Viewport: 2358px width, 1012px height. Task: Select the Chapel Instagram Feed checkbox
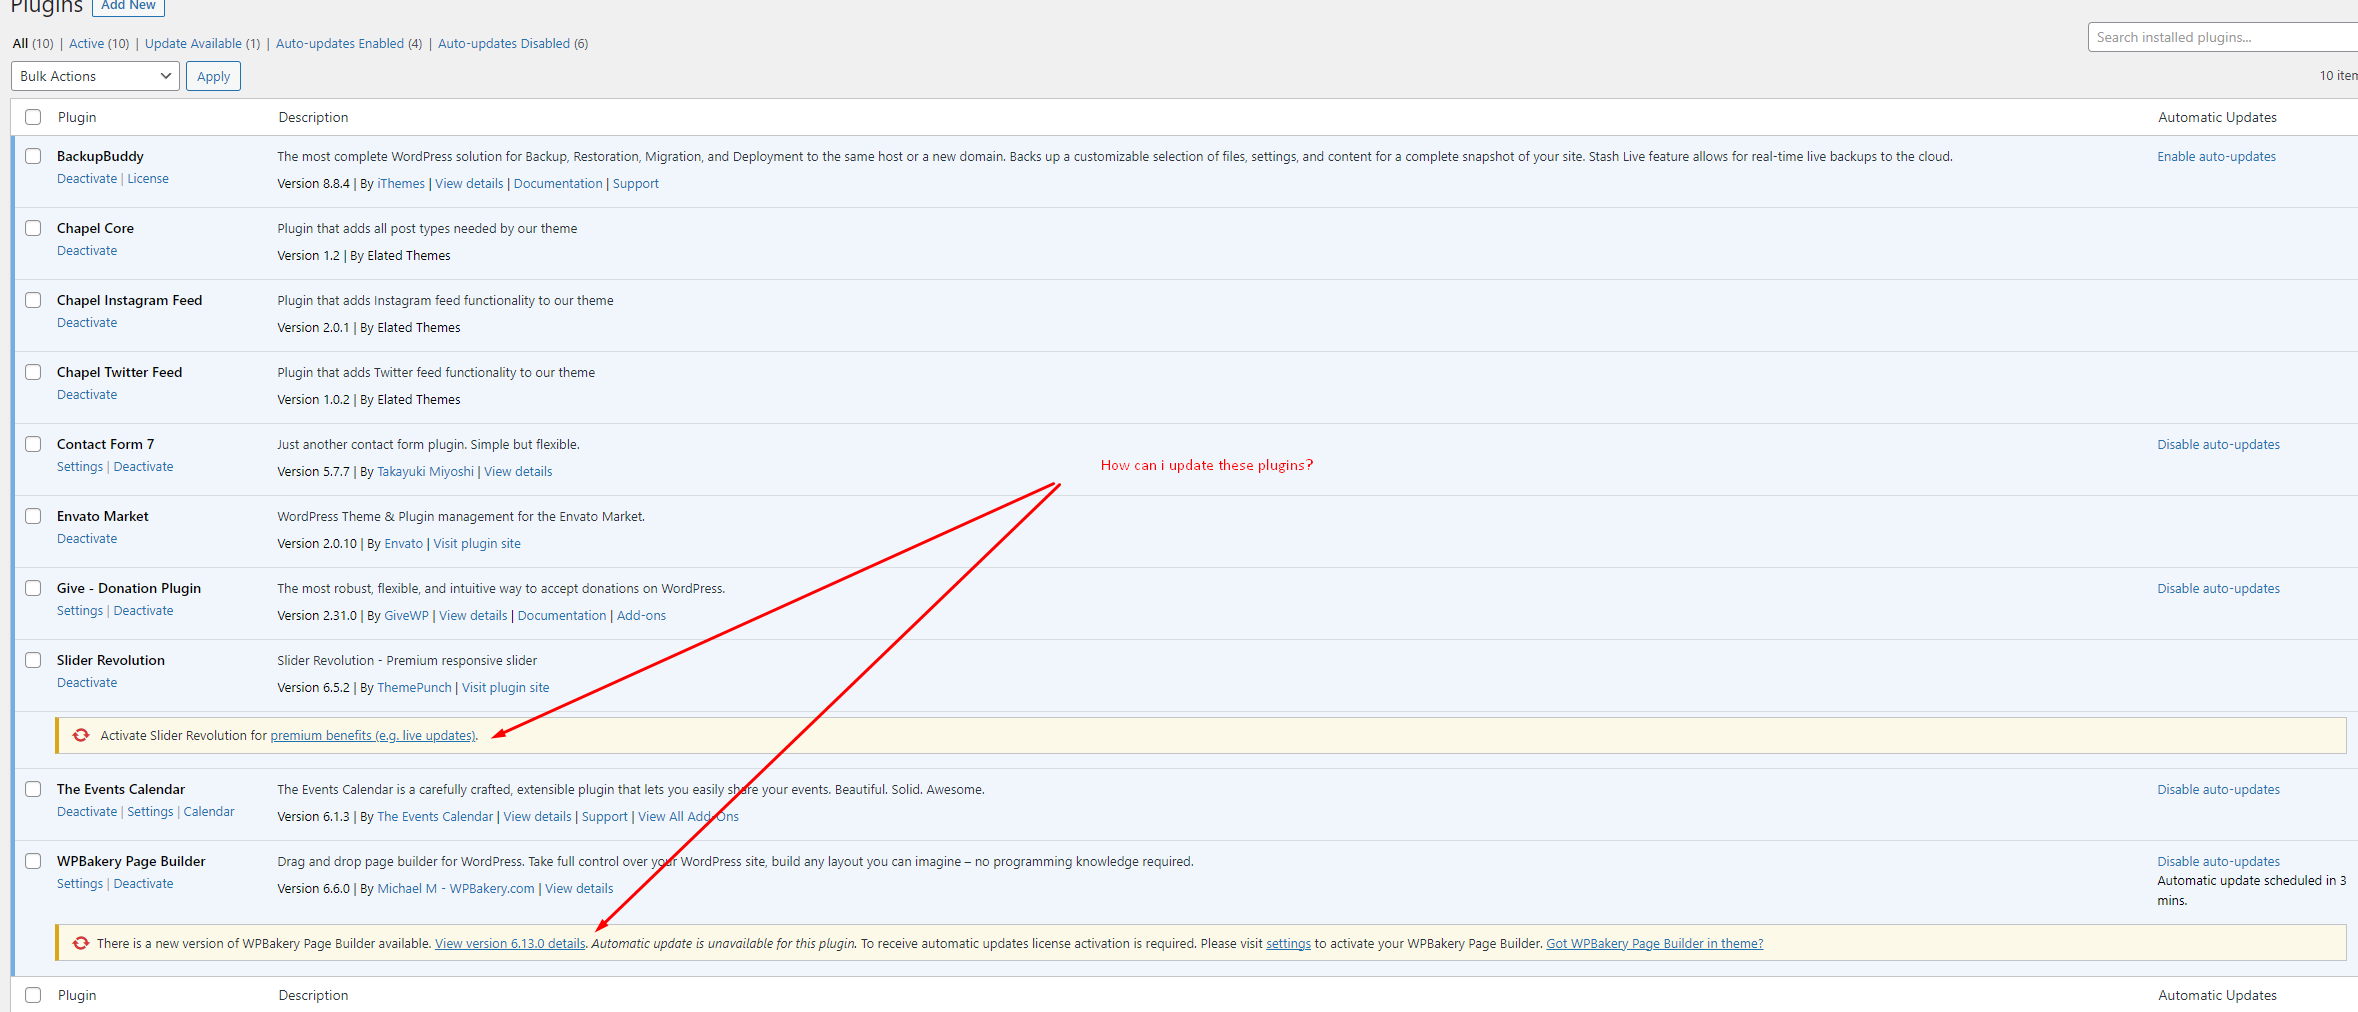[33, 300]
